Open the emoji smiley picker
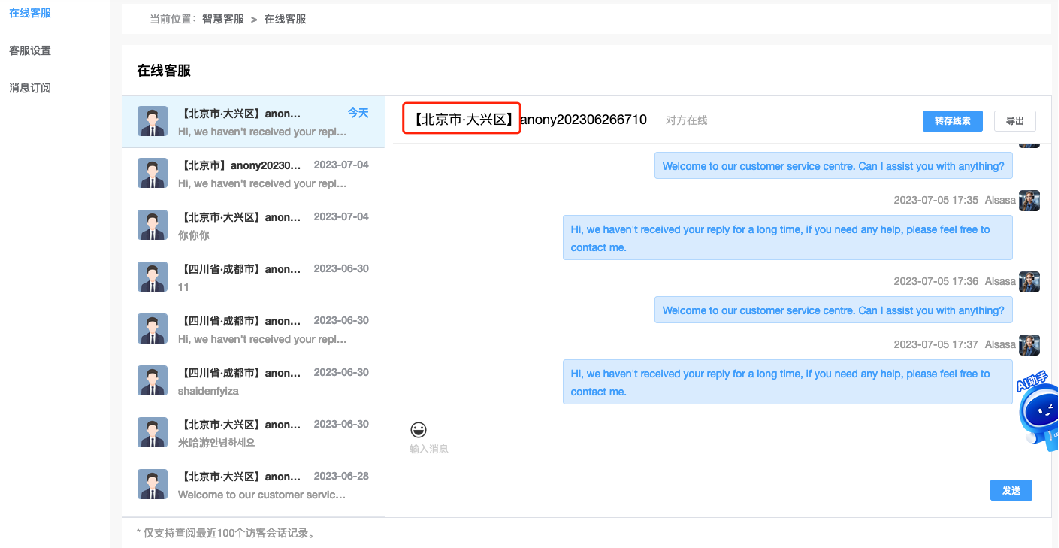The width and height of the screenshot is (1059, 548). (419, 429)
